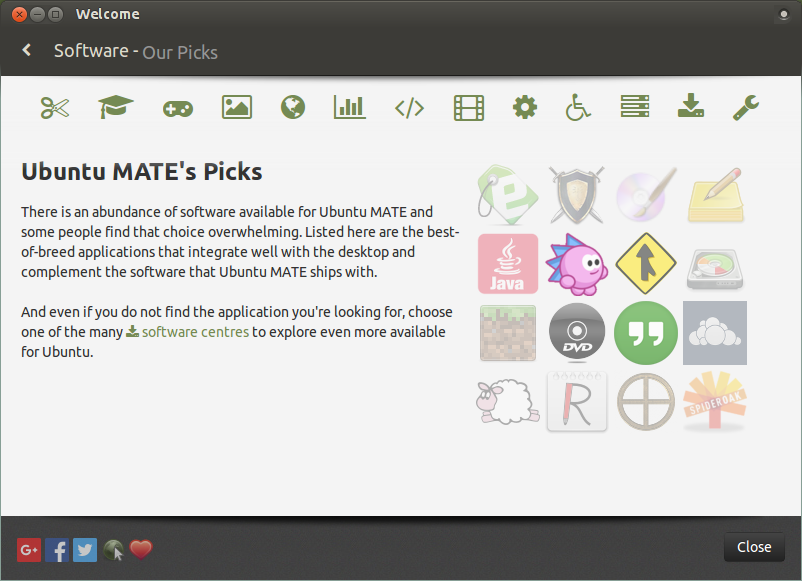Follow the software centres link
This screenshot has width=802, height=581.
(195, 332)
